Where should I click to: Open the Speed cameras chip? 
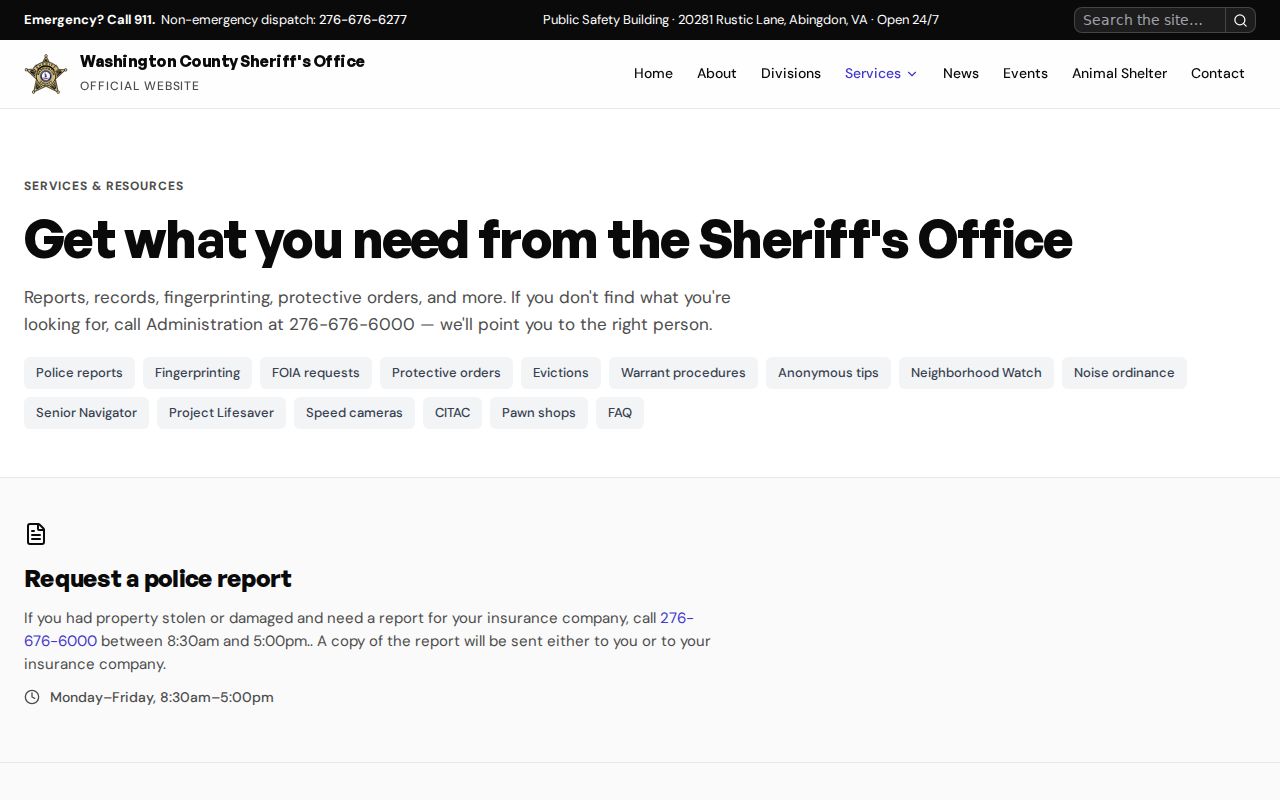[x=354, y=413]
